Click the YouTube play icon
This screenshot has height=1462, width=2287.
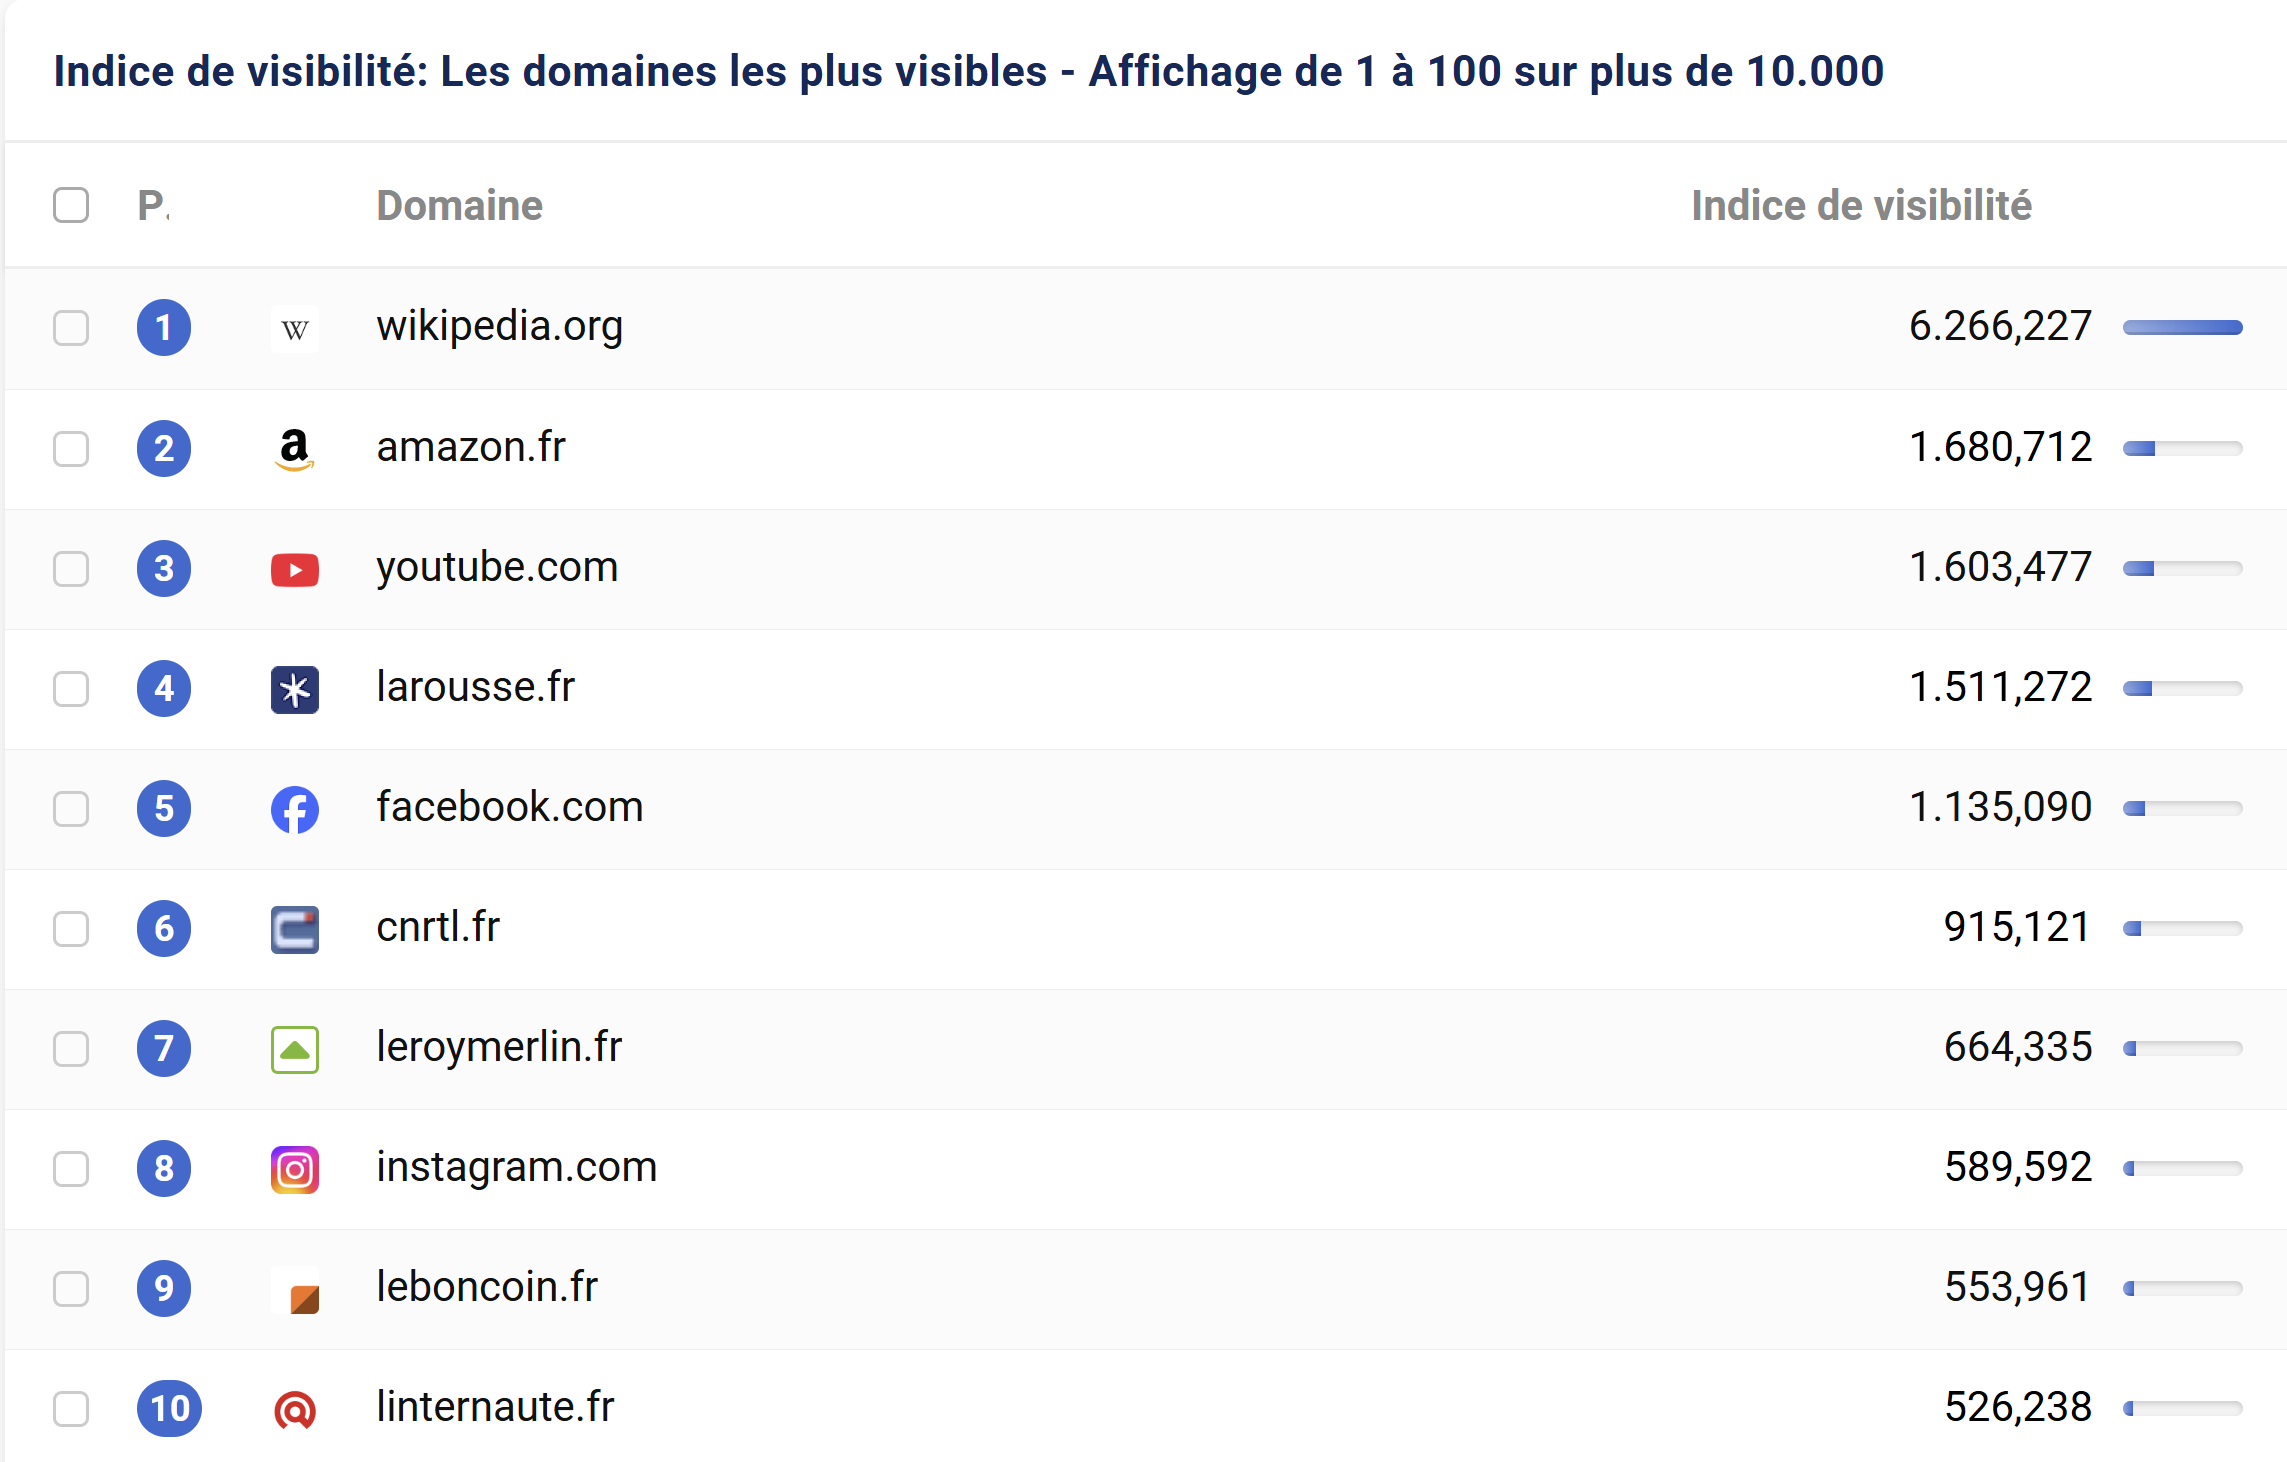[294, 569]
